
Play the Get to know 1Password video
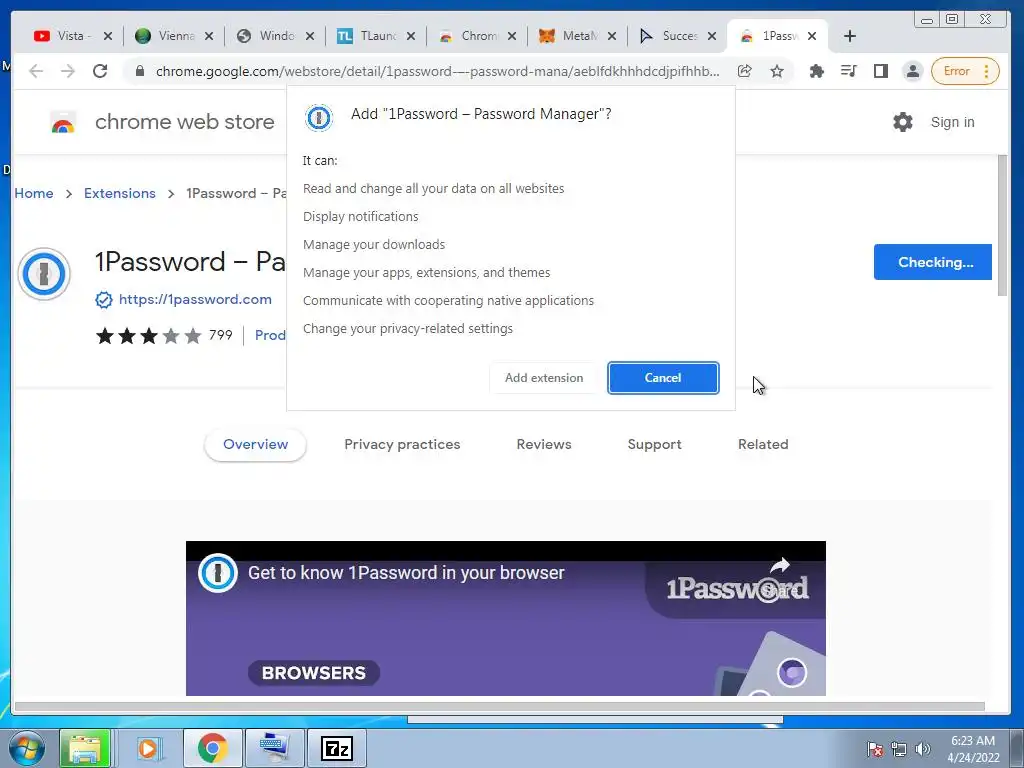[x=505, y=618]
